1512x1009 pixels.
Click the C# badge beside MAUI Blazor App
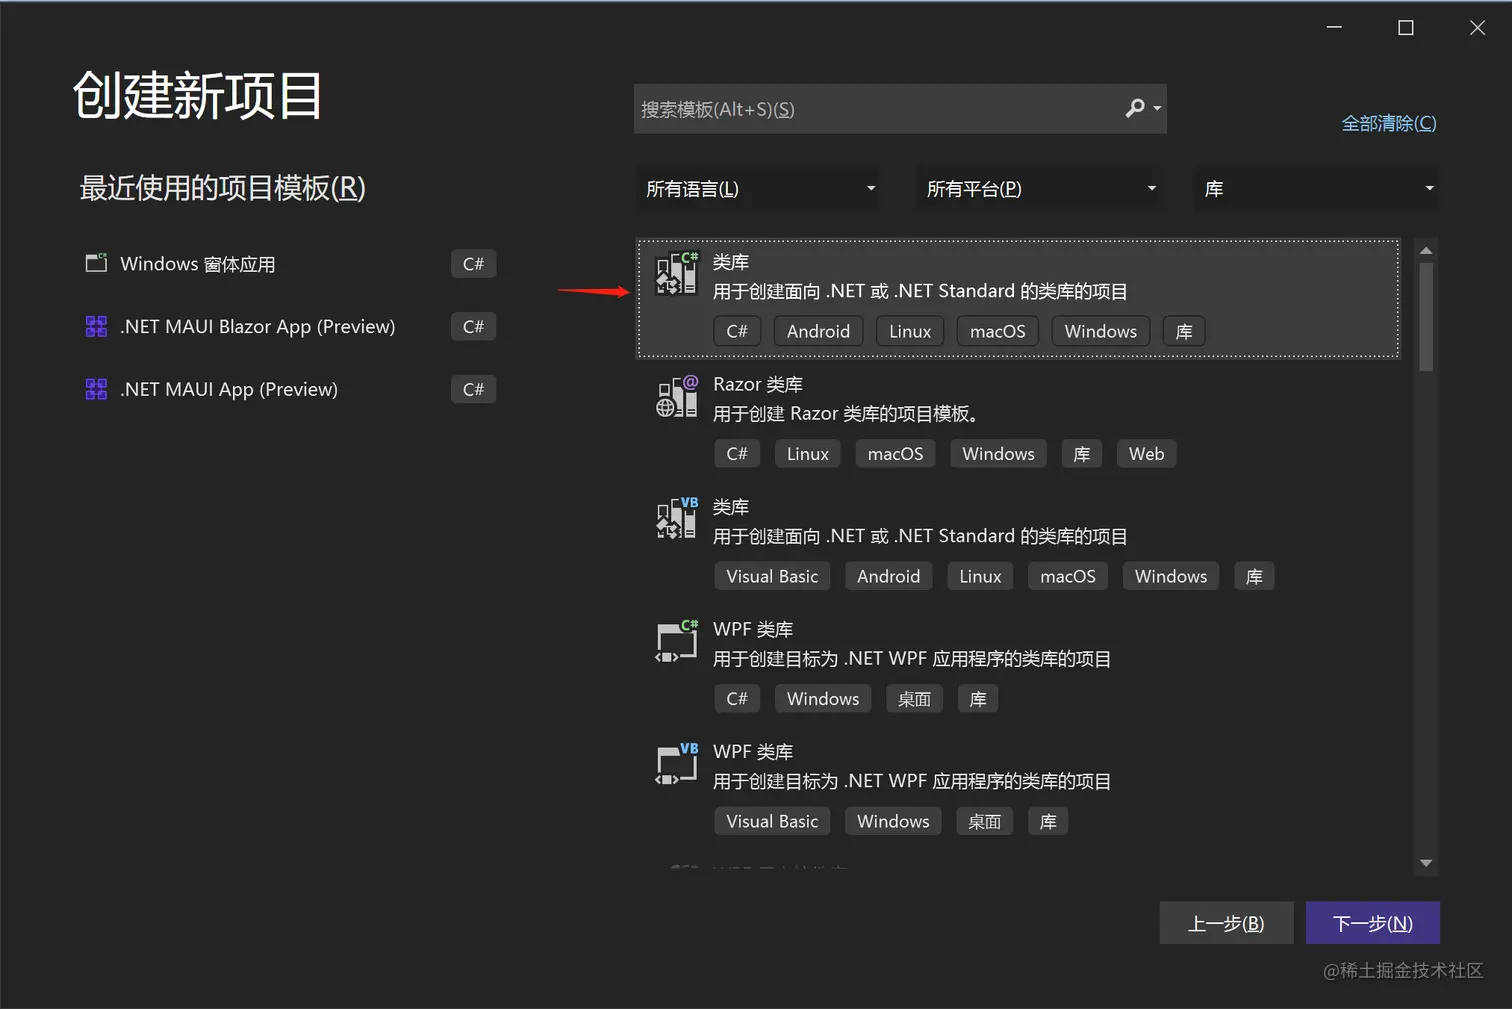coord(473,327)
